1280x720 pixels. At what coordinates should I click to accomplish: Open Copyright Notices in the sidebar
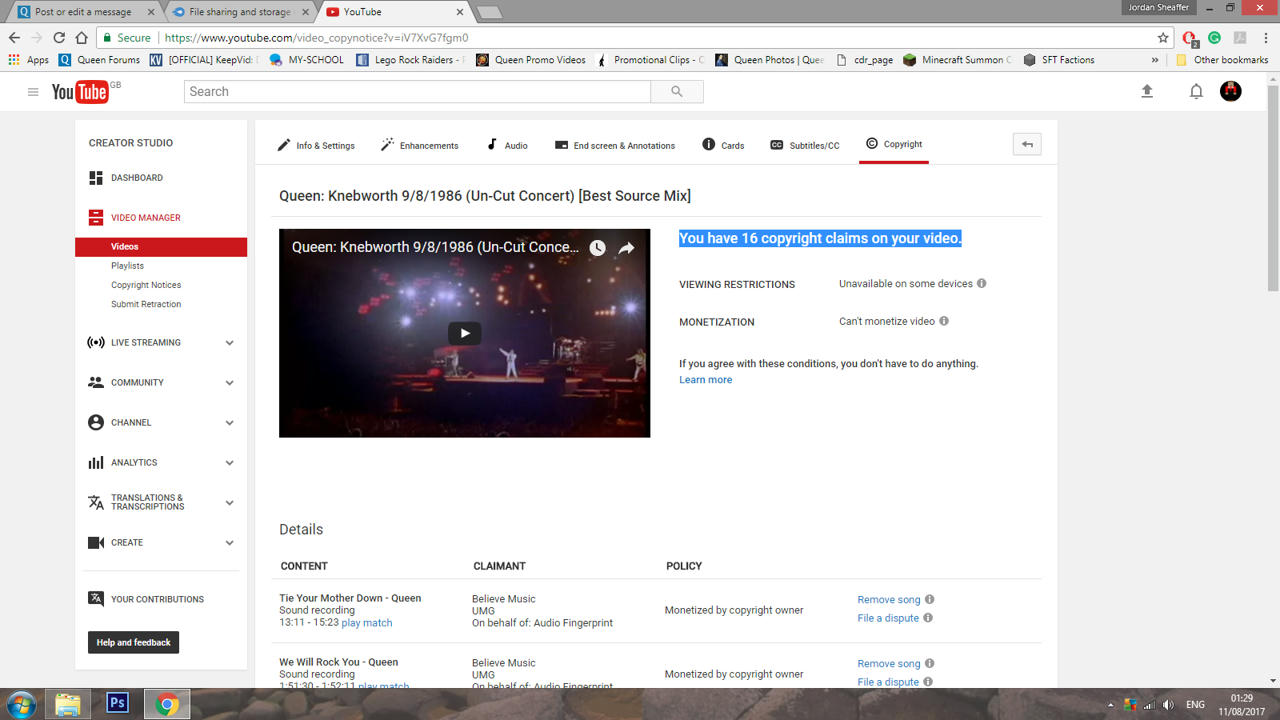point(146,285)
